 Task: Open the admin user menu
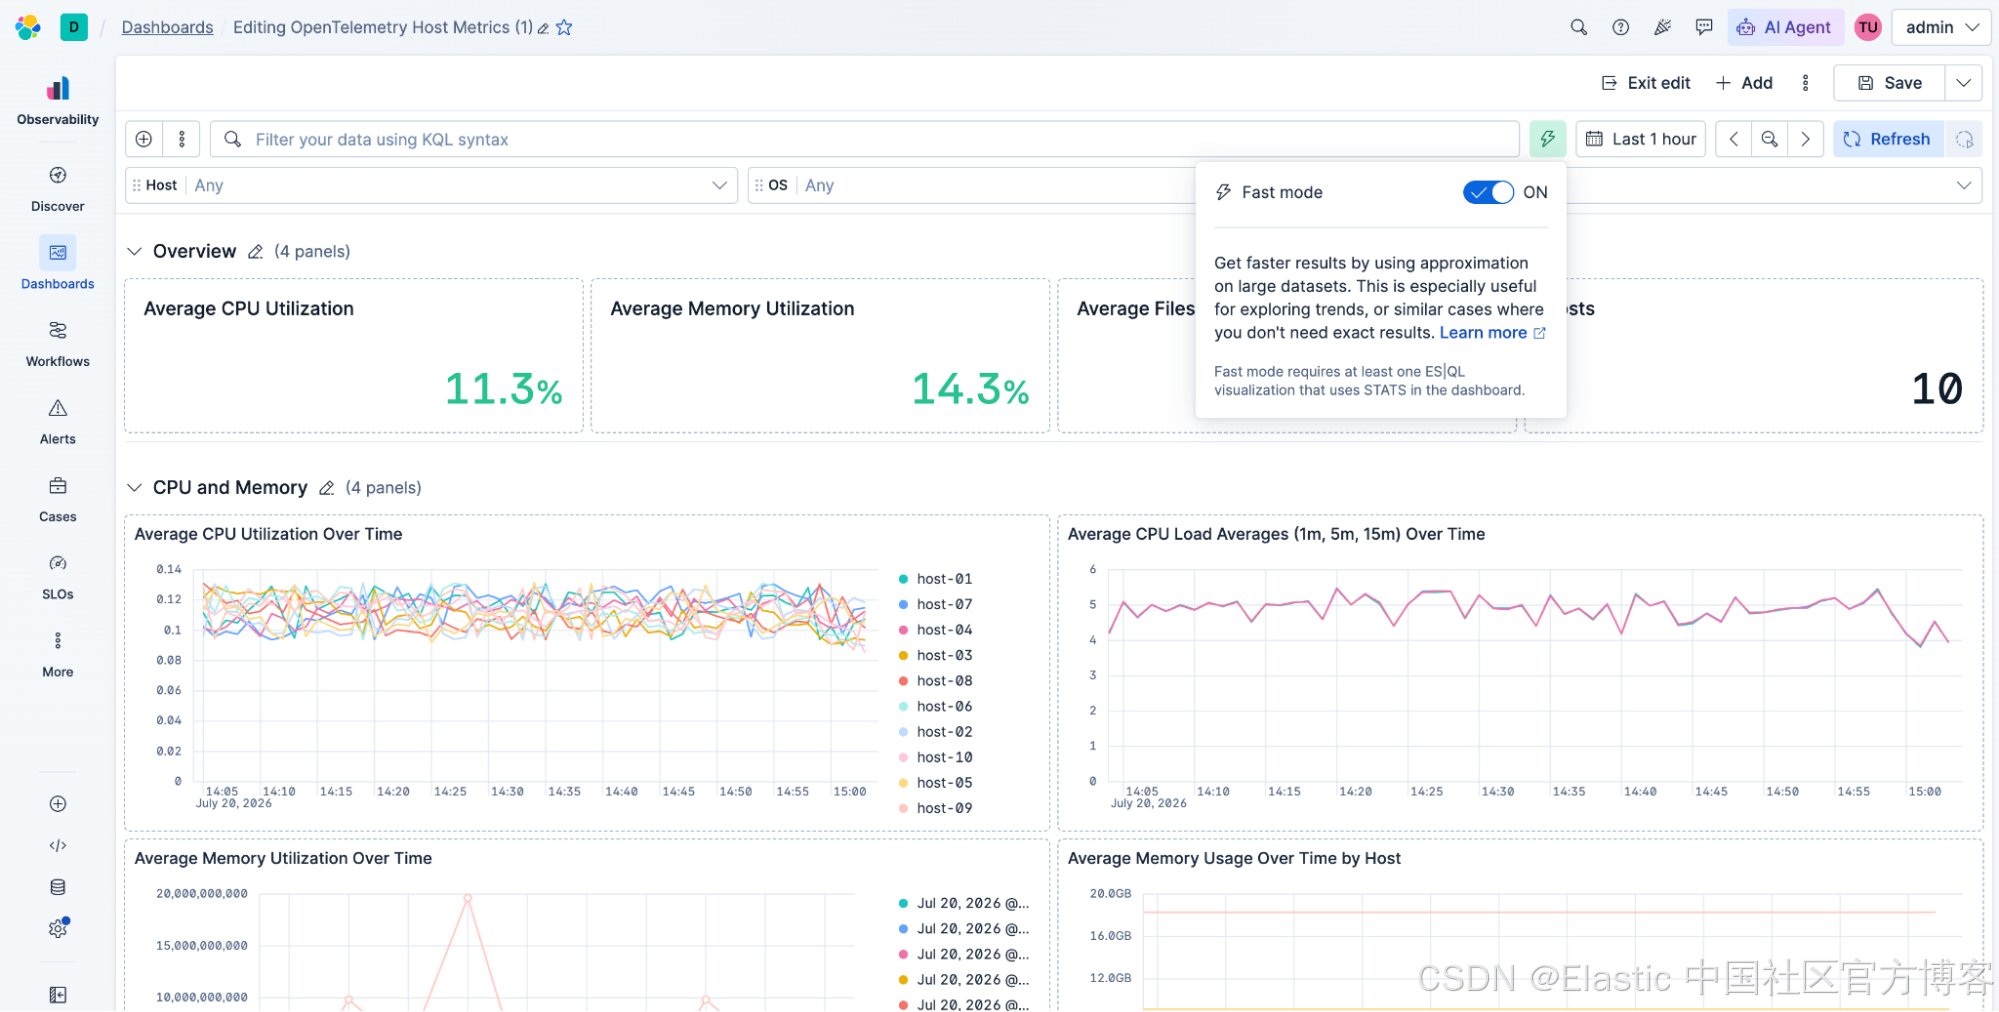pos(1941,27)
